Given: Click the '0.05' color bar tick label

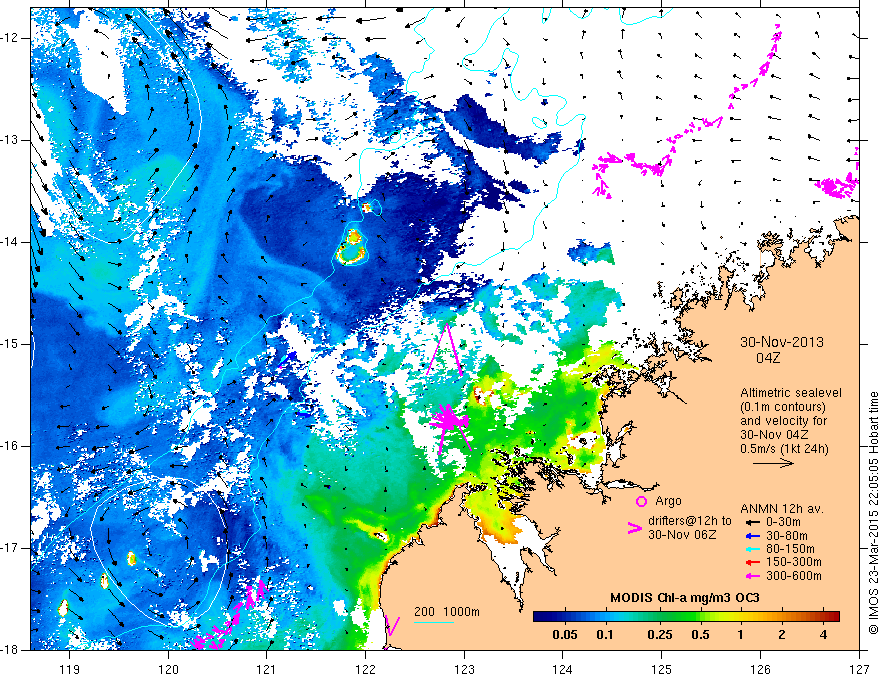Looking at the screenshot, I should coord(565,635).
